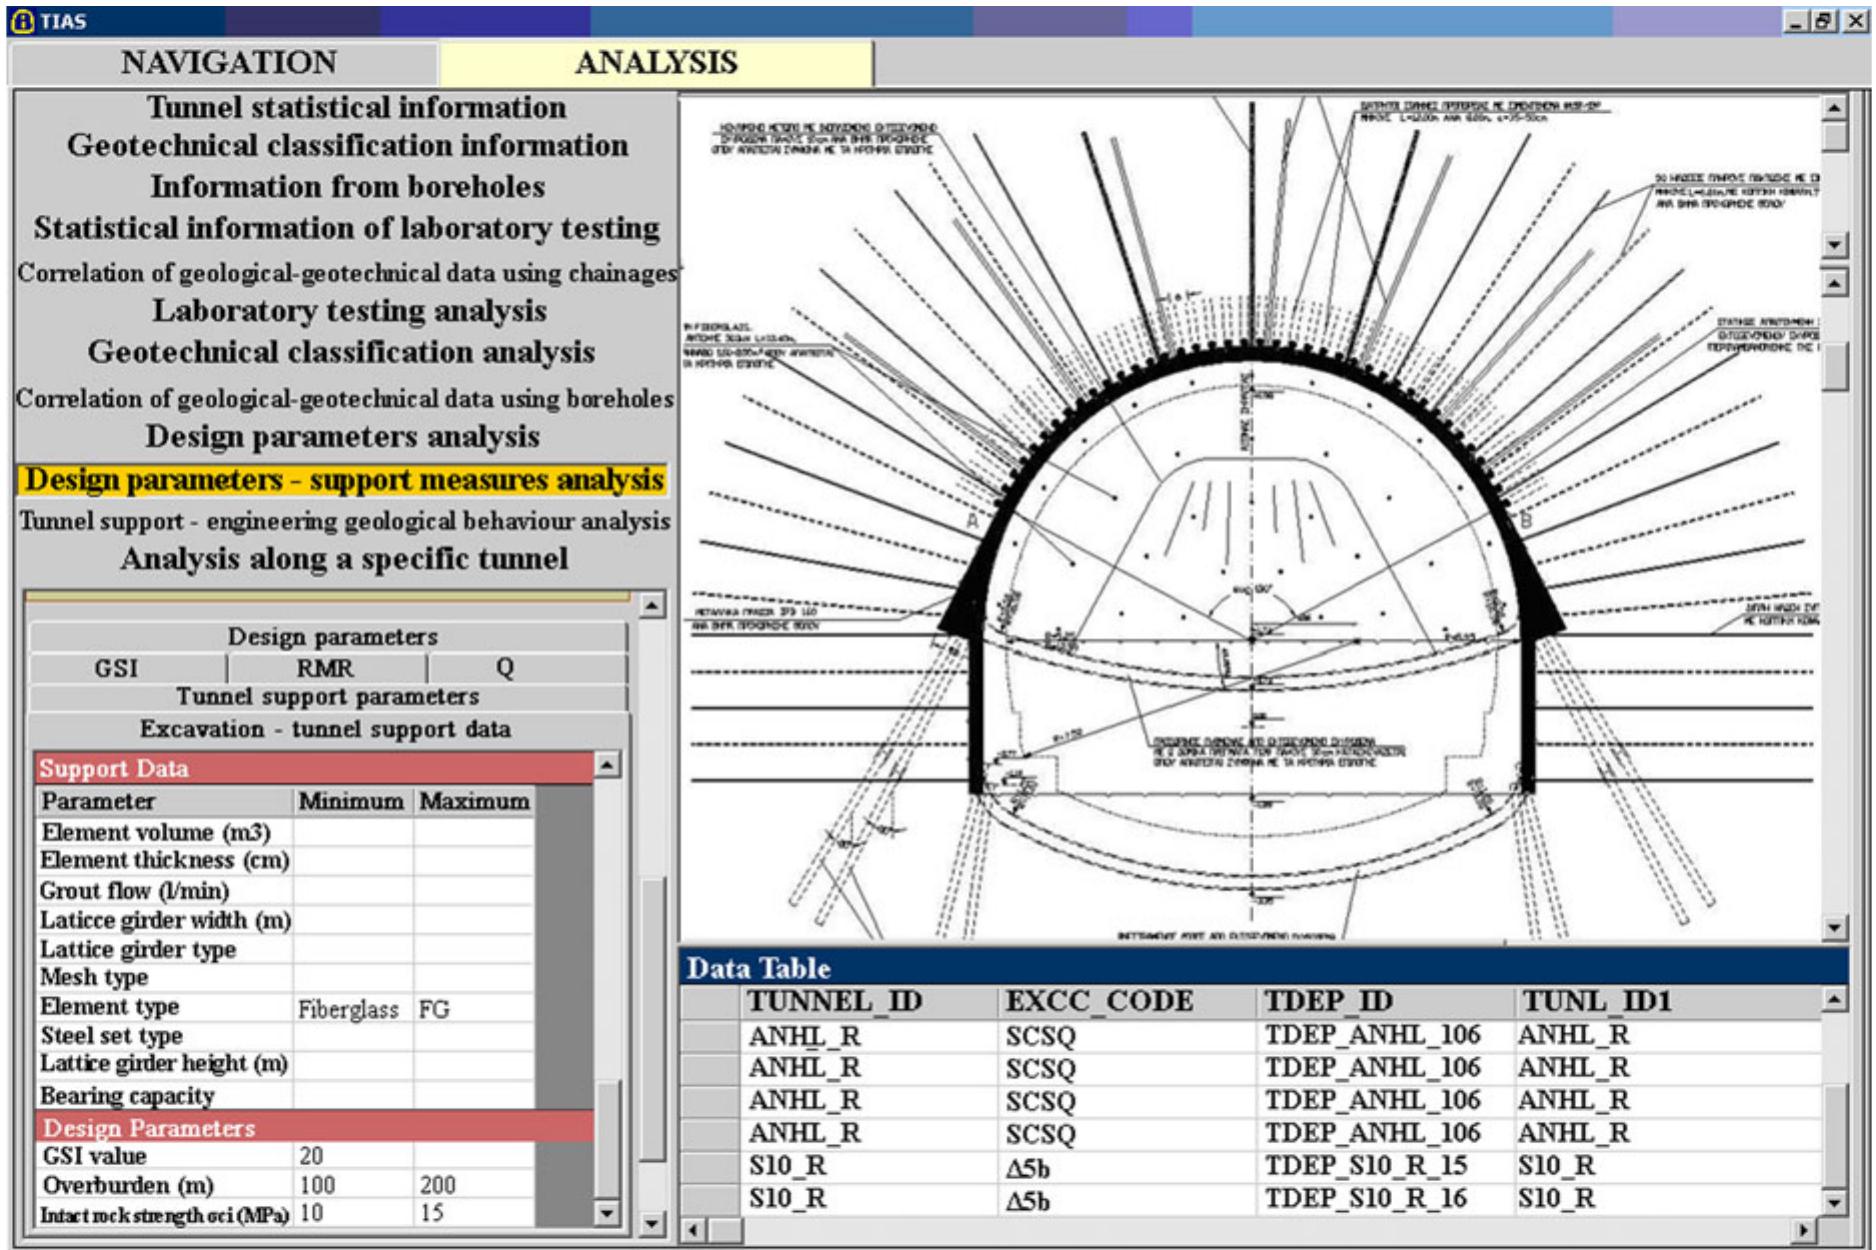This screenshot has height=1250, width=1876.
Task: Click the TDEP_ID column header
Action: [1385, 1002]
